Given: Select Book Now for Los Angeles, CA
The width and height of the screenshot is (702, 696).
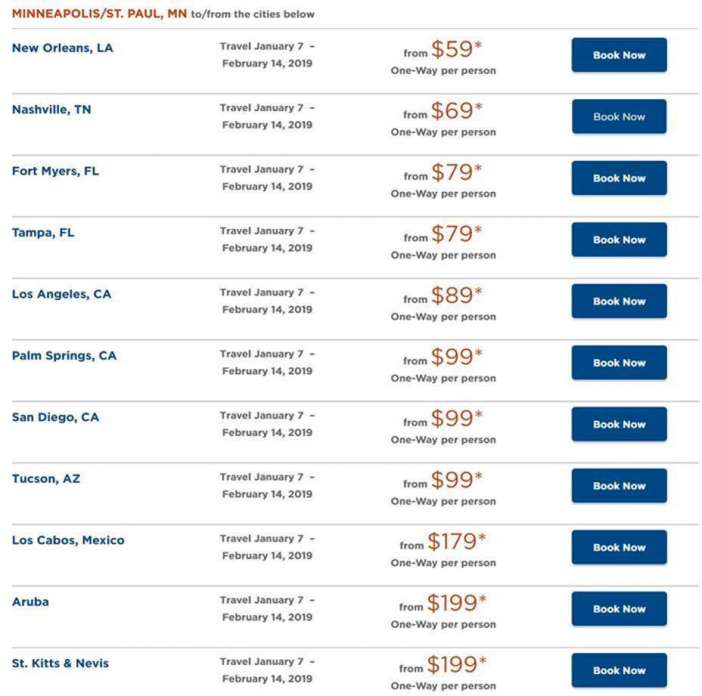Looking at the screenshot, I should (x=619, y=301).
